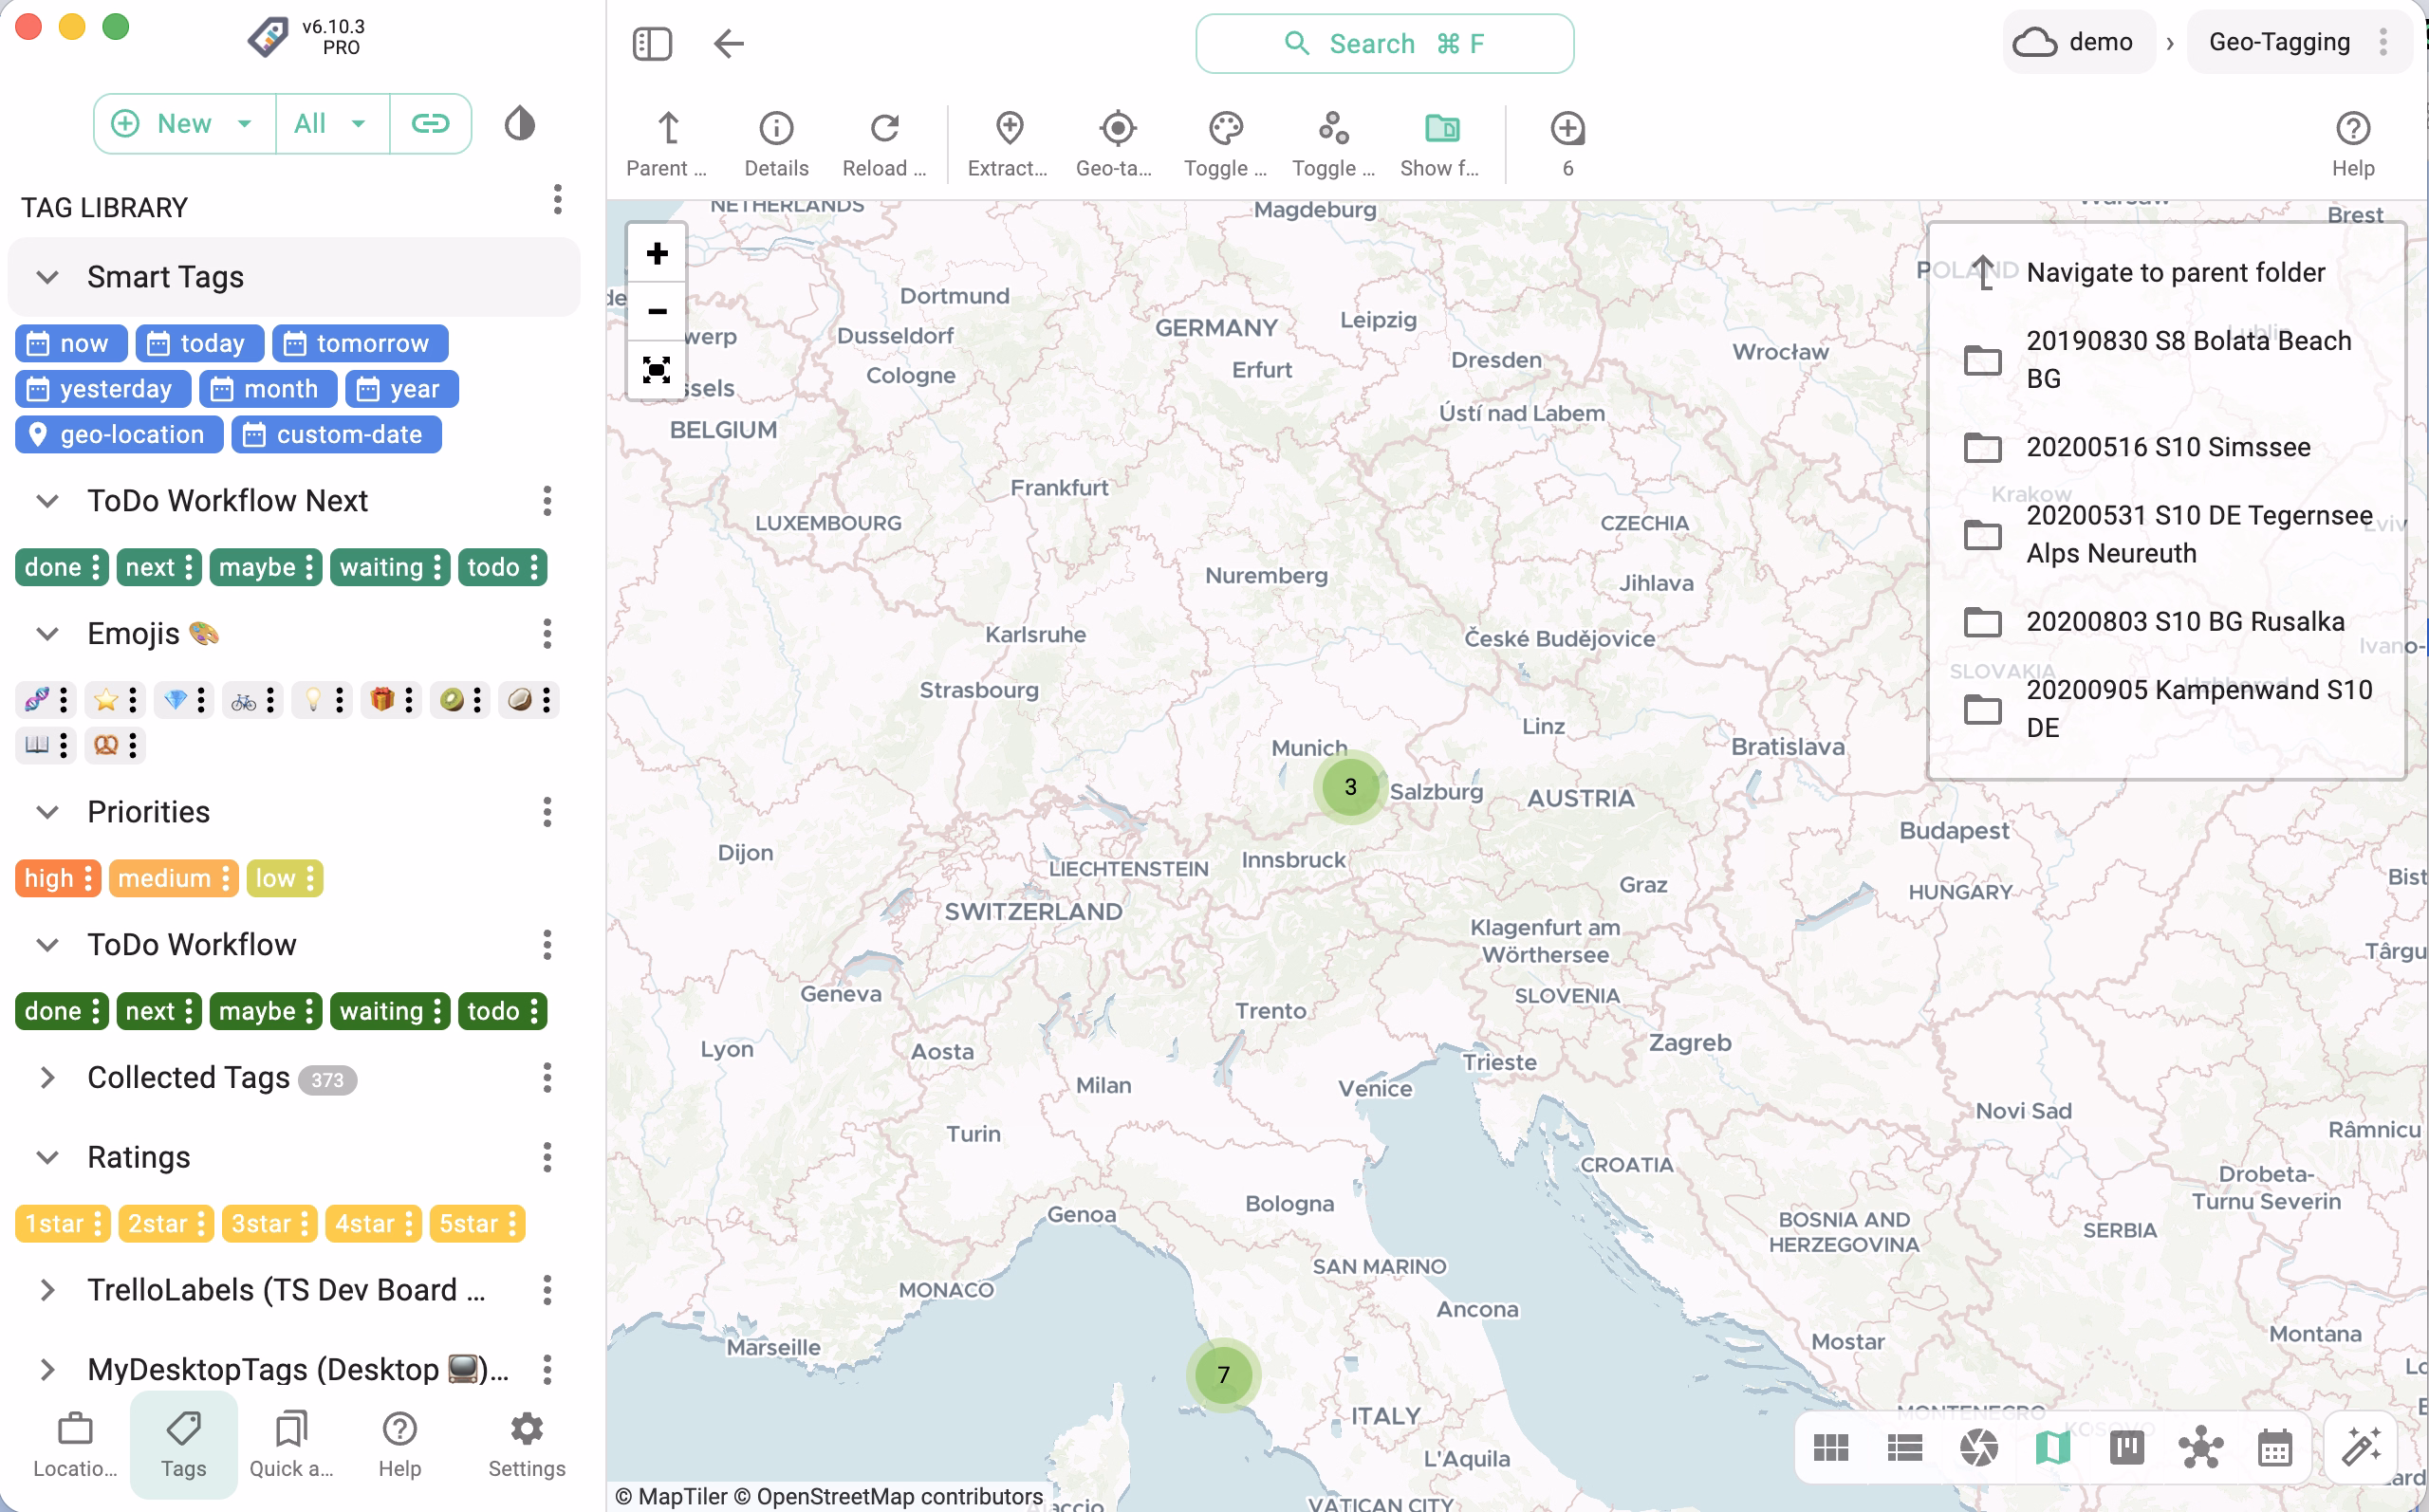Open the folder graph network perspective

click(x=2200, y=1447)
